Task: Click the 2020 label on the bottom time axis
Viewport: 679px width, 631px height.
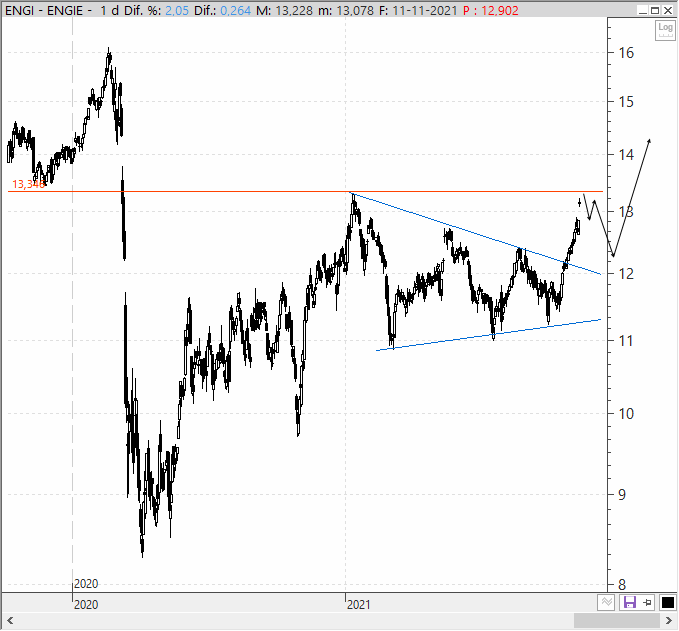Action: point(86,605)
